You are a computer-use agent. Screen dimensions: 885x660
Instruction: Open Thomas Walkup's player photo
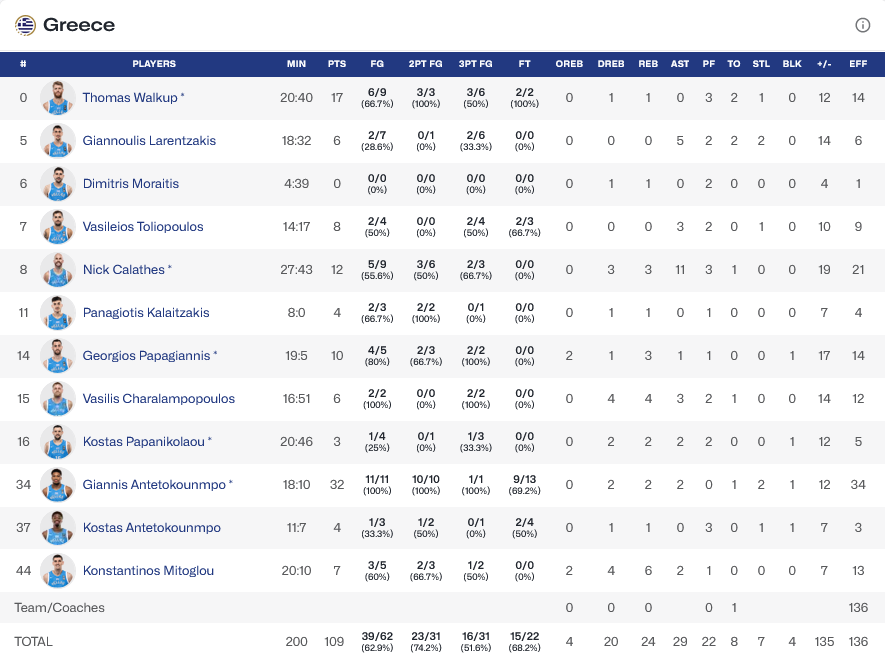point(58,98)
